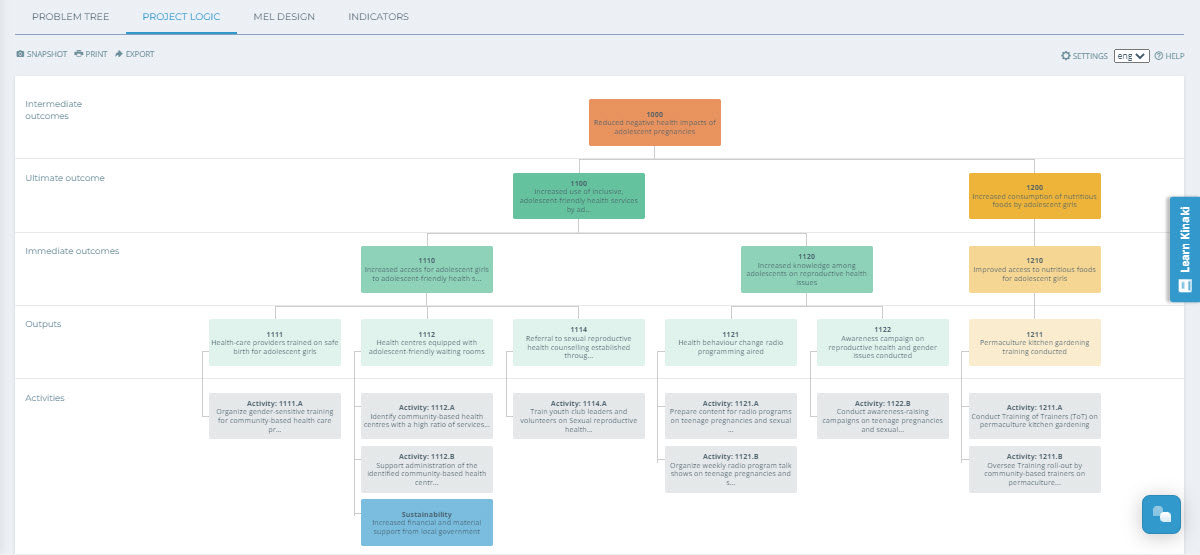Click the green outcome node 1100
This screenshot has width=1200, height=555.
(578, 196)
